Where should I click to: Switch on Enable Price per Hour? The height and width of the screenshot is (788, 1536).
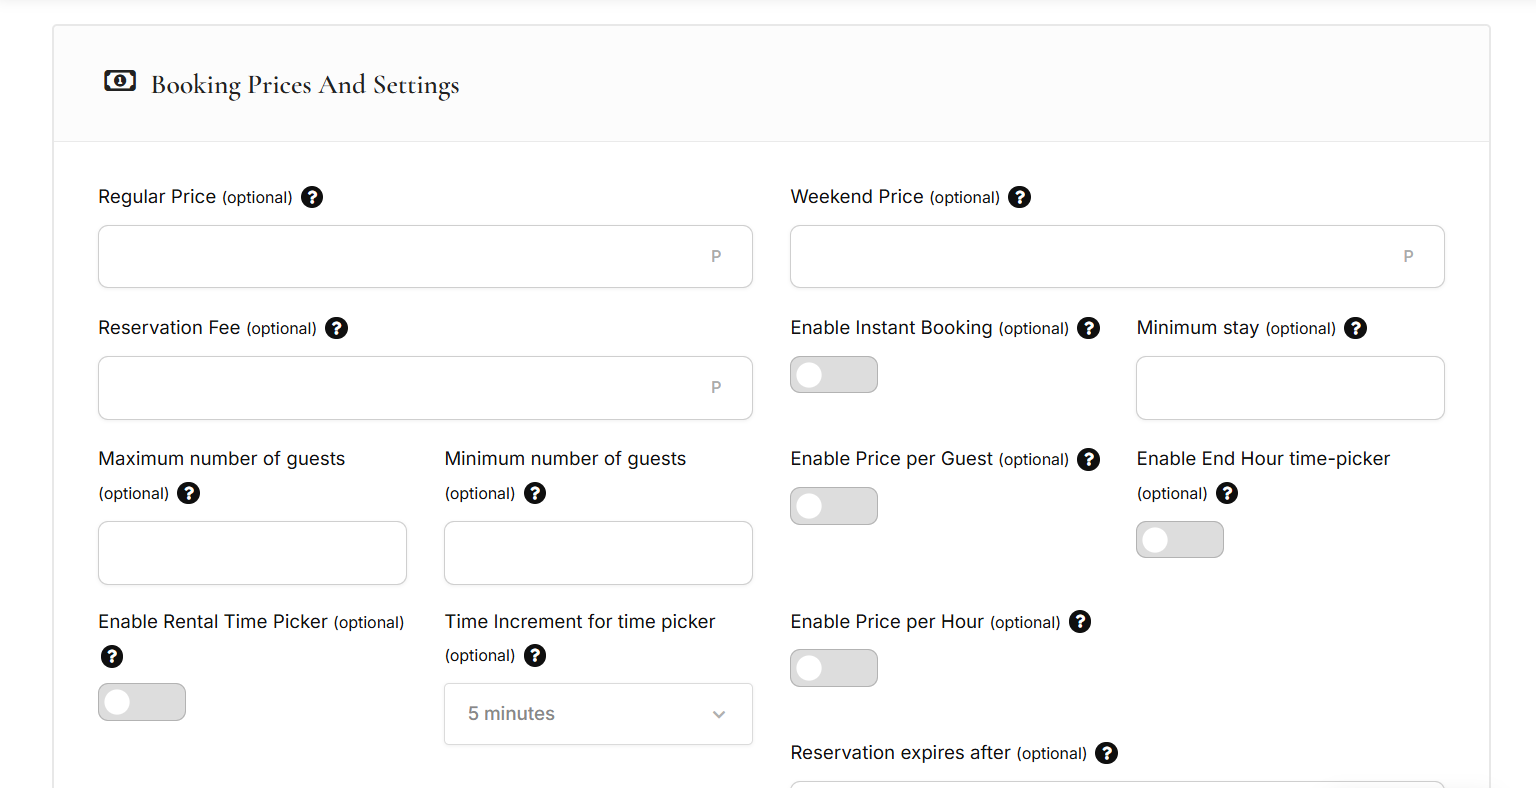pyautogui.click(x=833, y=668)
